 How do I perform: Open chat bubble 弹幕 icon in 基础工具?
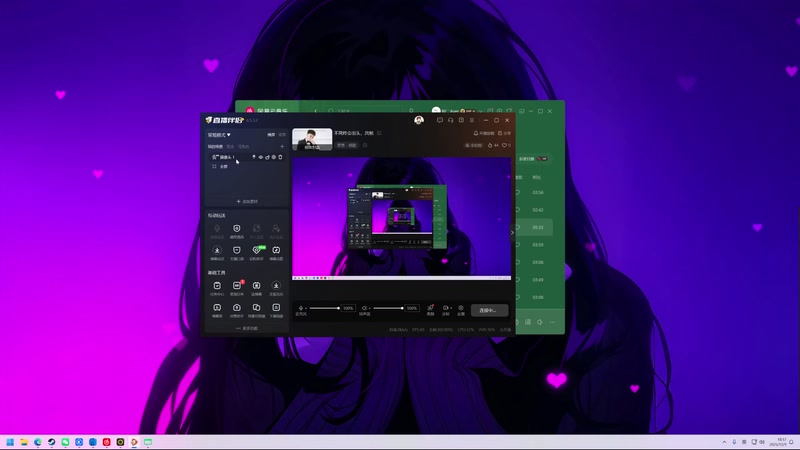click(x=217, y=310)
